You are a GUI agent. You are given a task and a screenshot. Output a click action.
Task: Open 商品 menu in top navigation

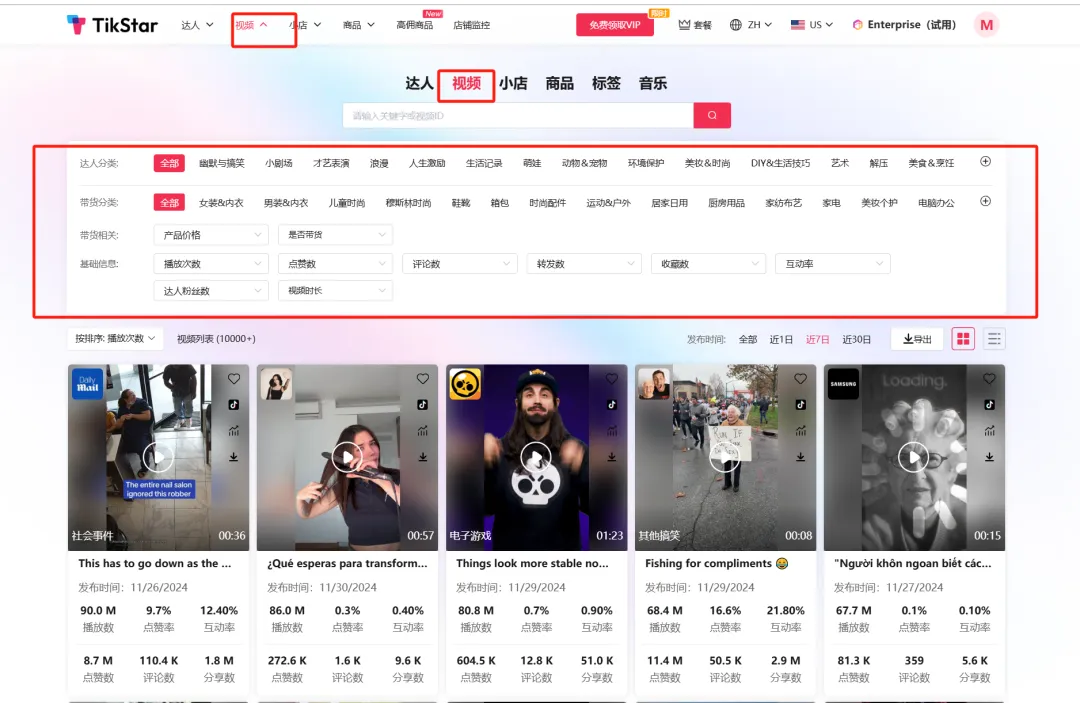coord(359,25)
